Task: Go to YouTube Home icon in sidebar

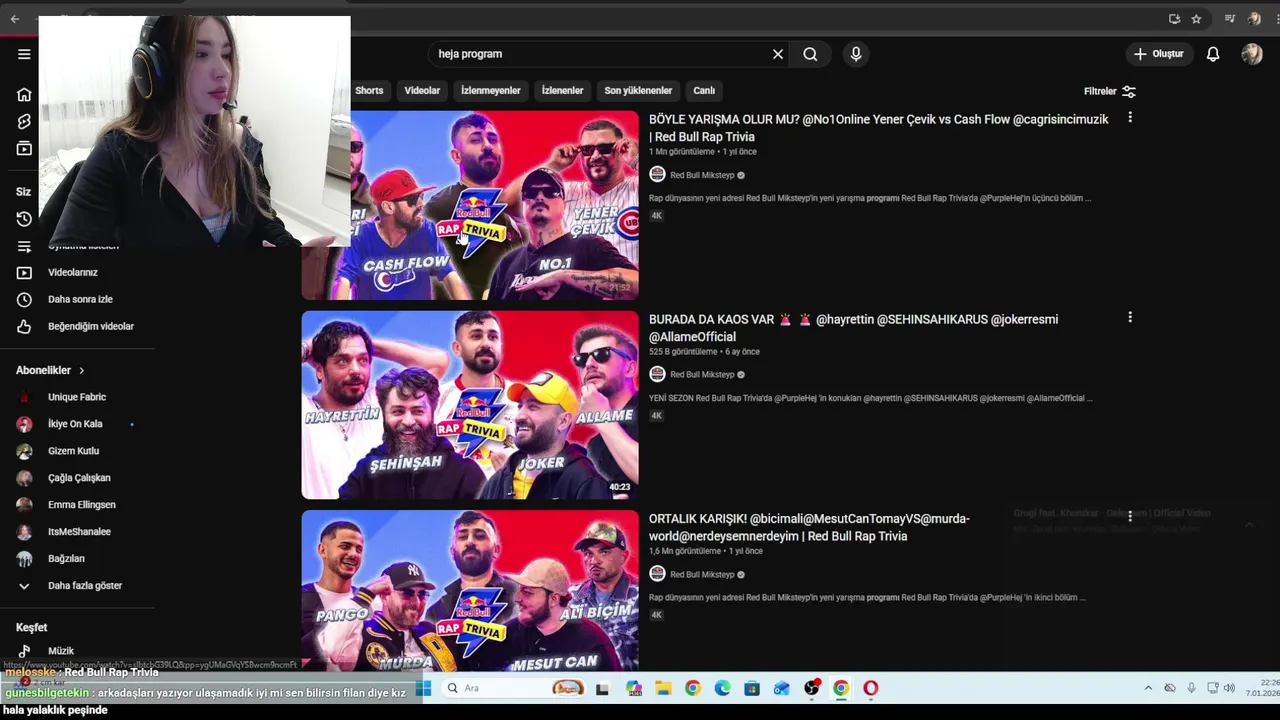Action: pos(24,94)
